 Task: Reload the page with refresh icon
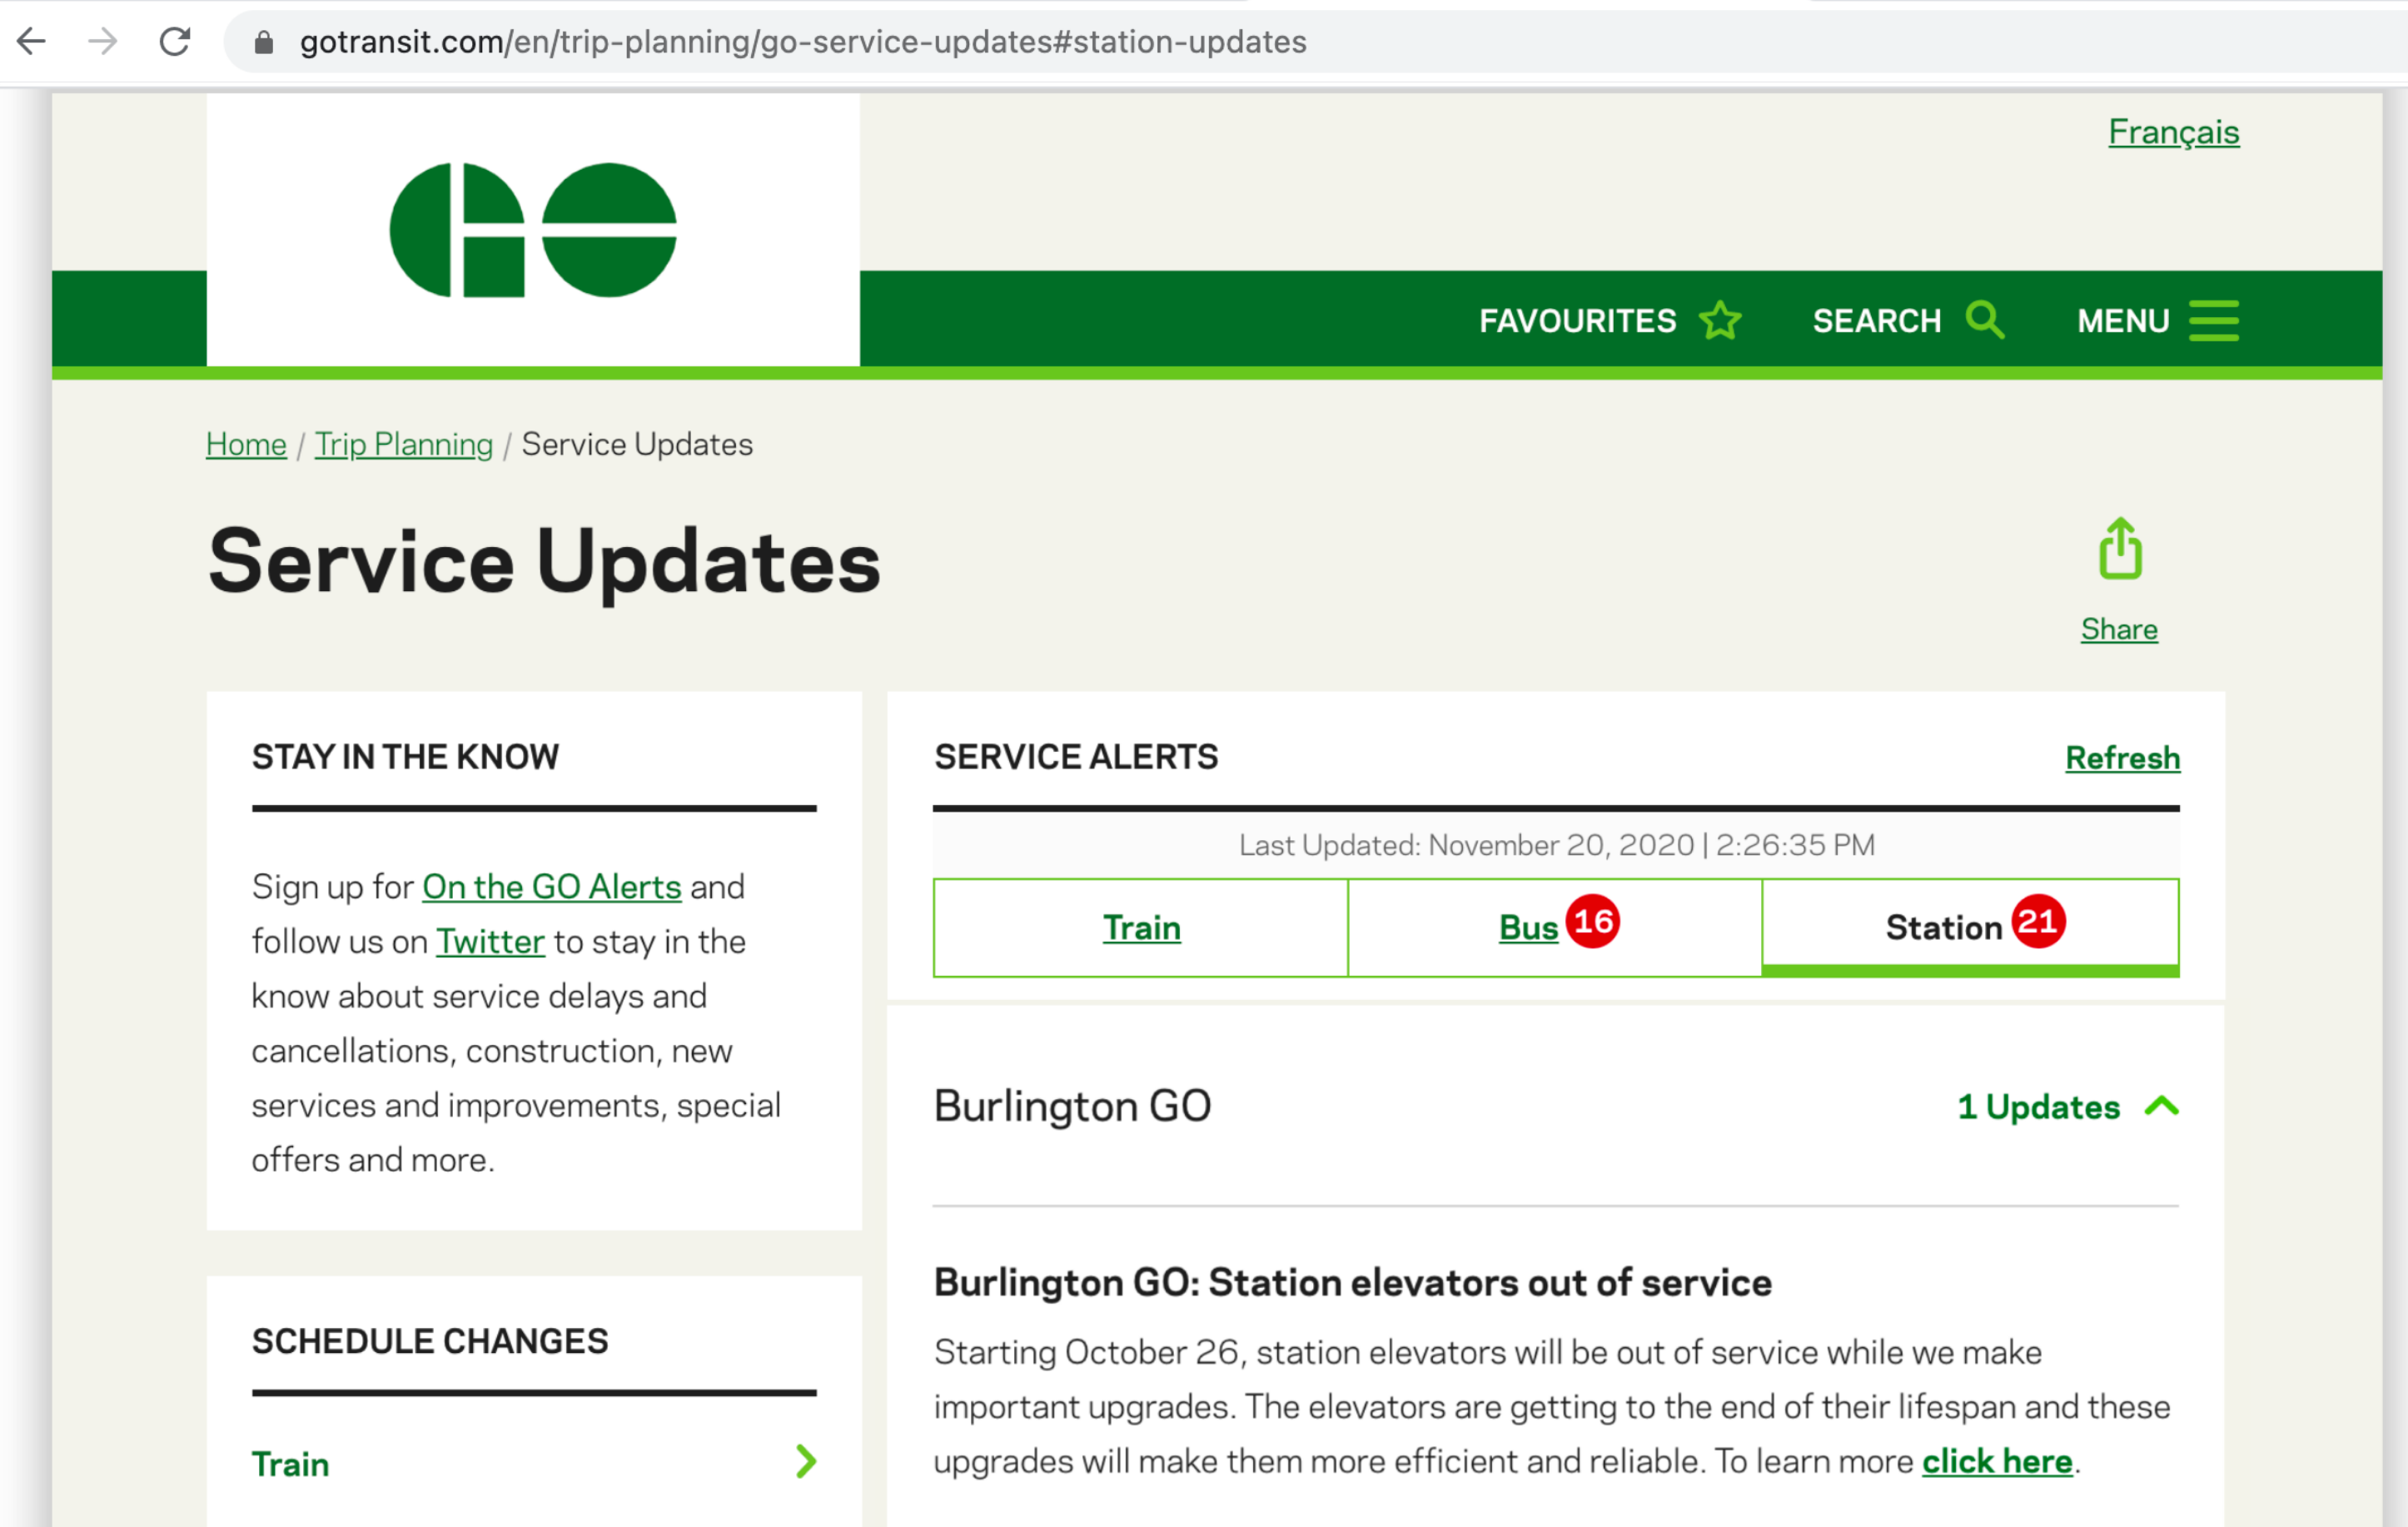tap(175, 41)
